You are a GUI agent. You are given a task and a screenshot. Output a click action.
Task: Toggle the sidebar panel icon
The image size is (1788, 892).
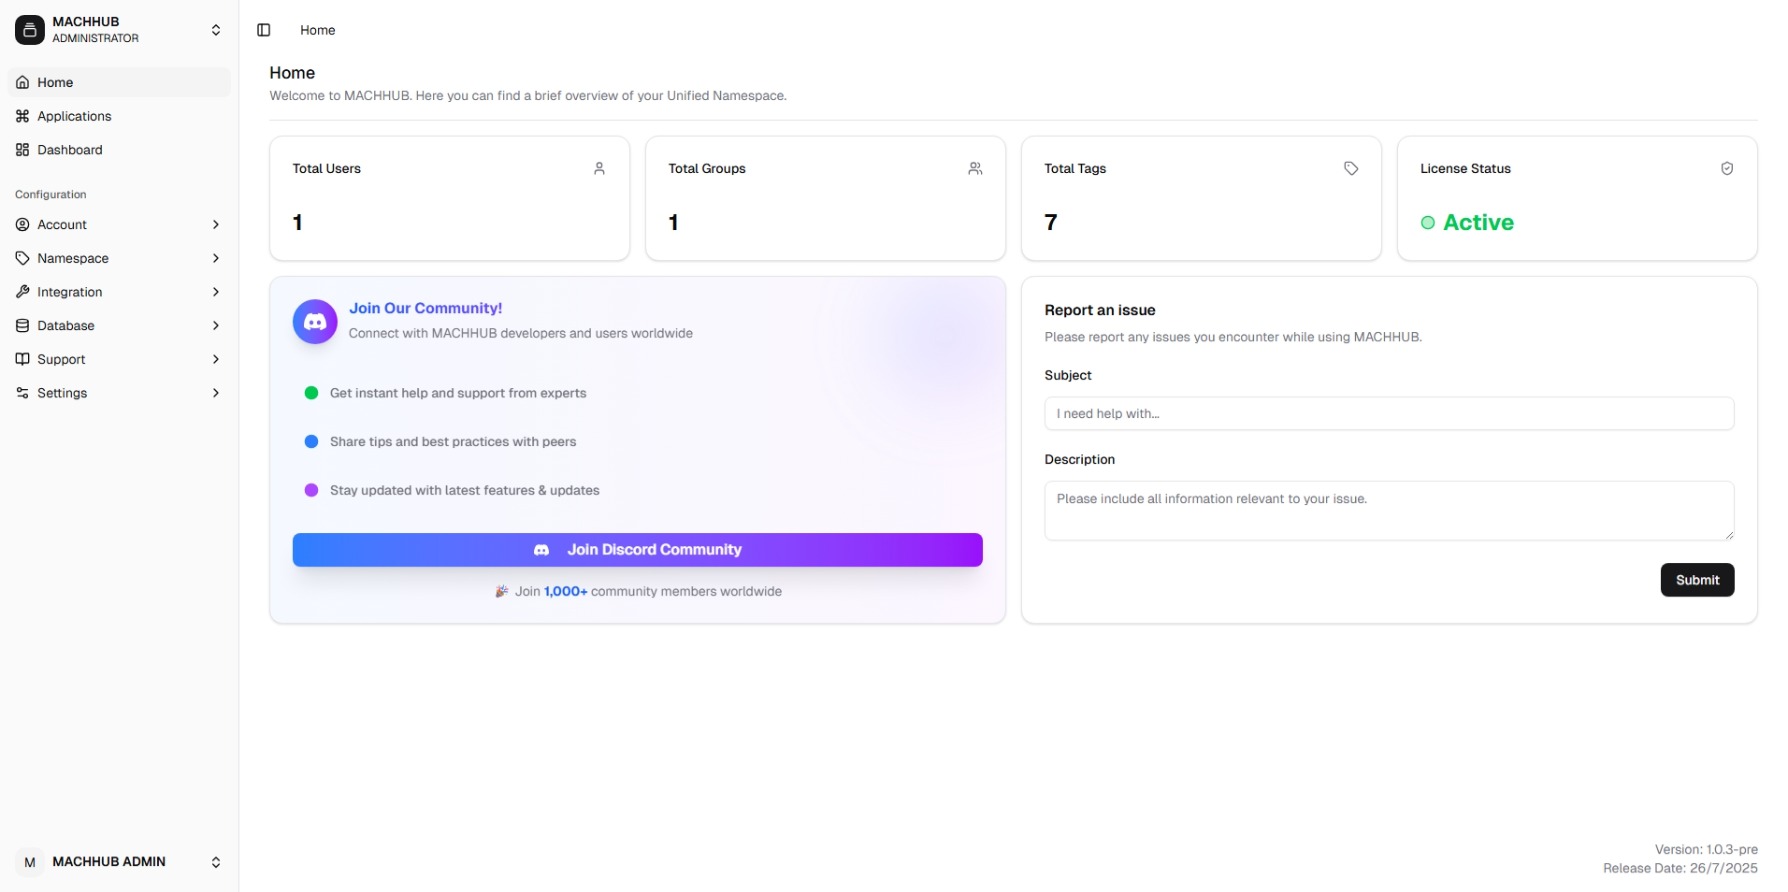point(264,30)
